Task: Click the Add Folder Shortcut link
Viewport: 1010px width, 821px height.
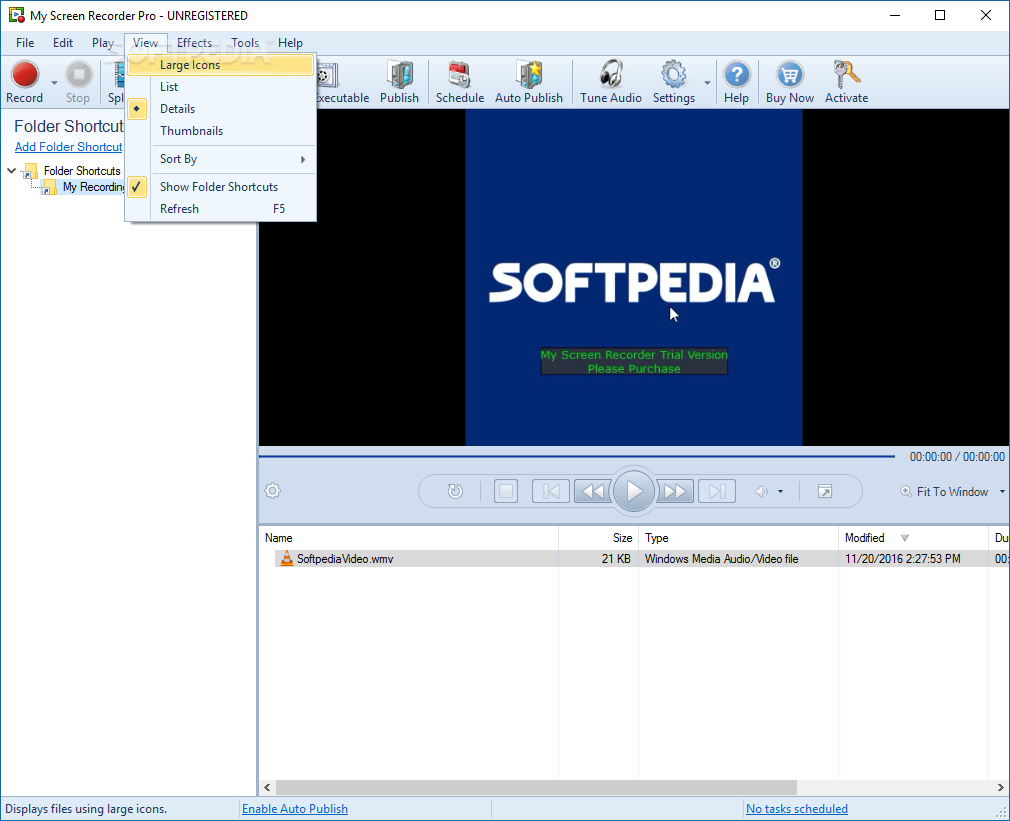Action: [x=68, y=147]
